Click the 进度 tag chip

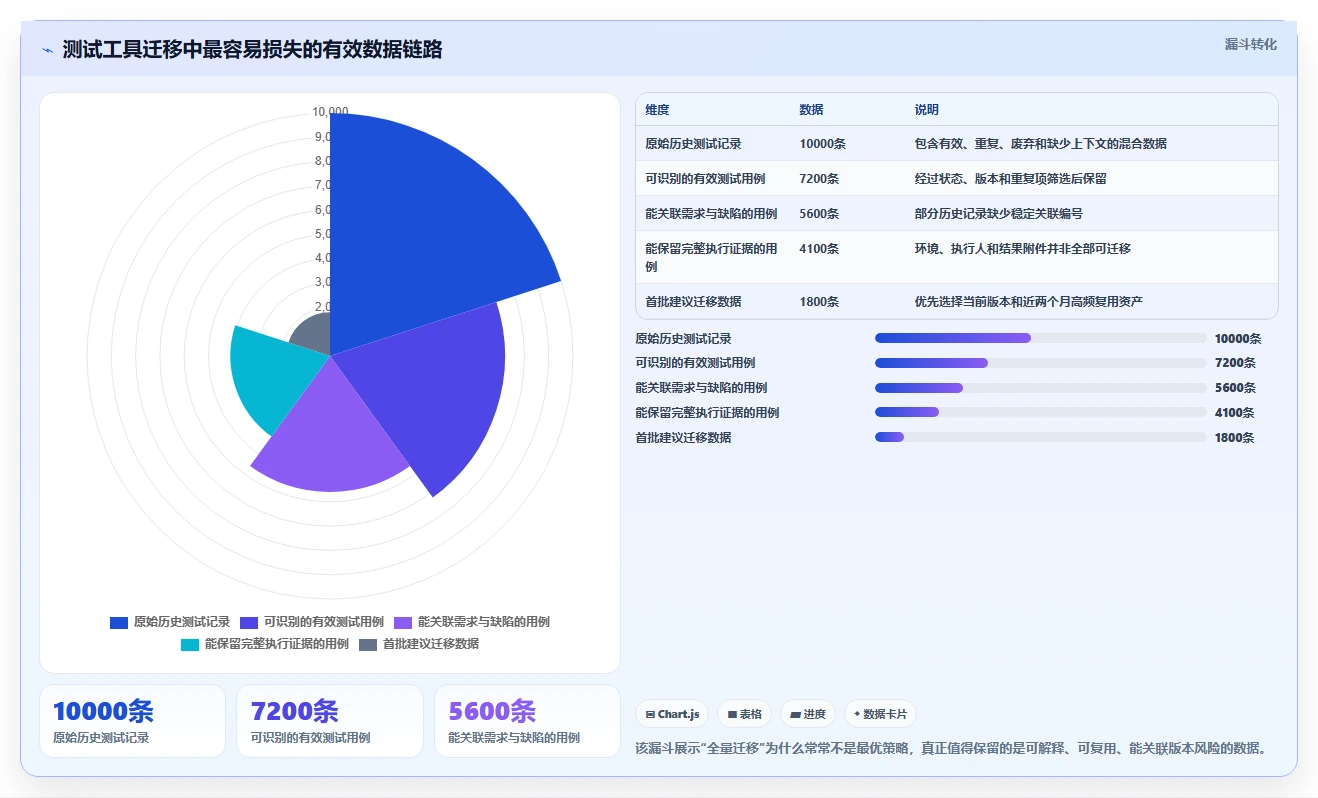(808, 714)
